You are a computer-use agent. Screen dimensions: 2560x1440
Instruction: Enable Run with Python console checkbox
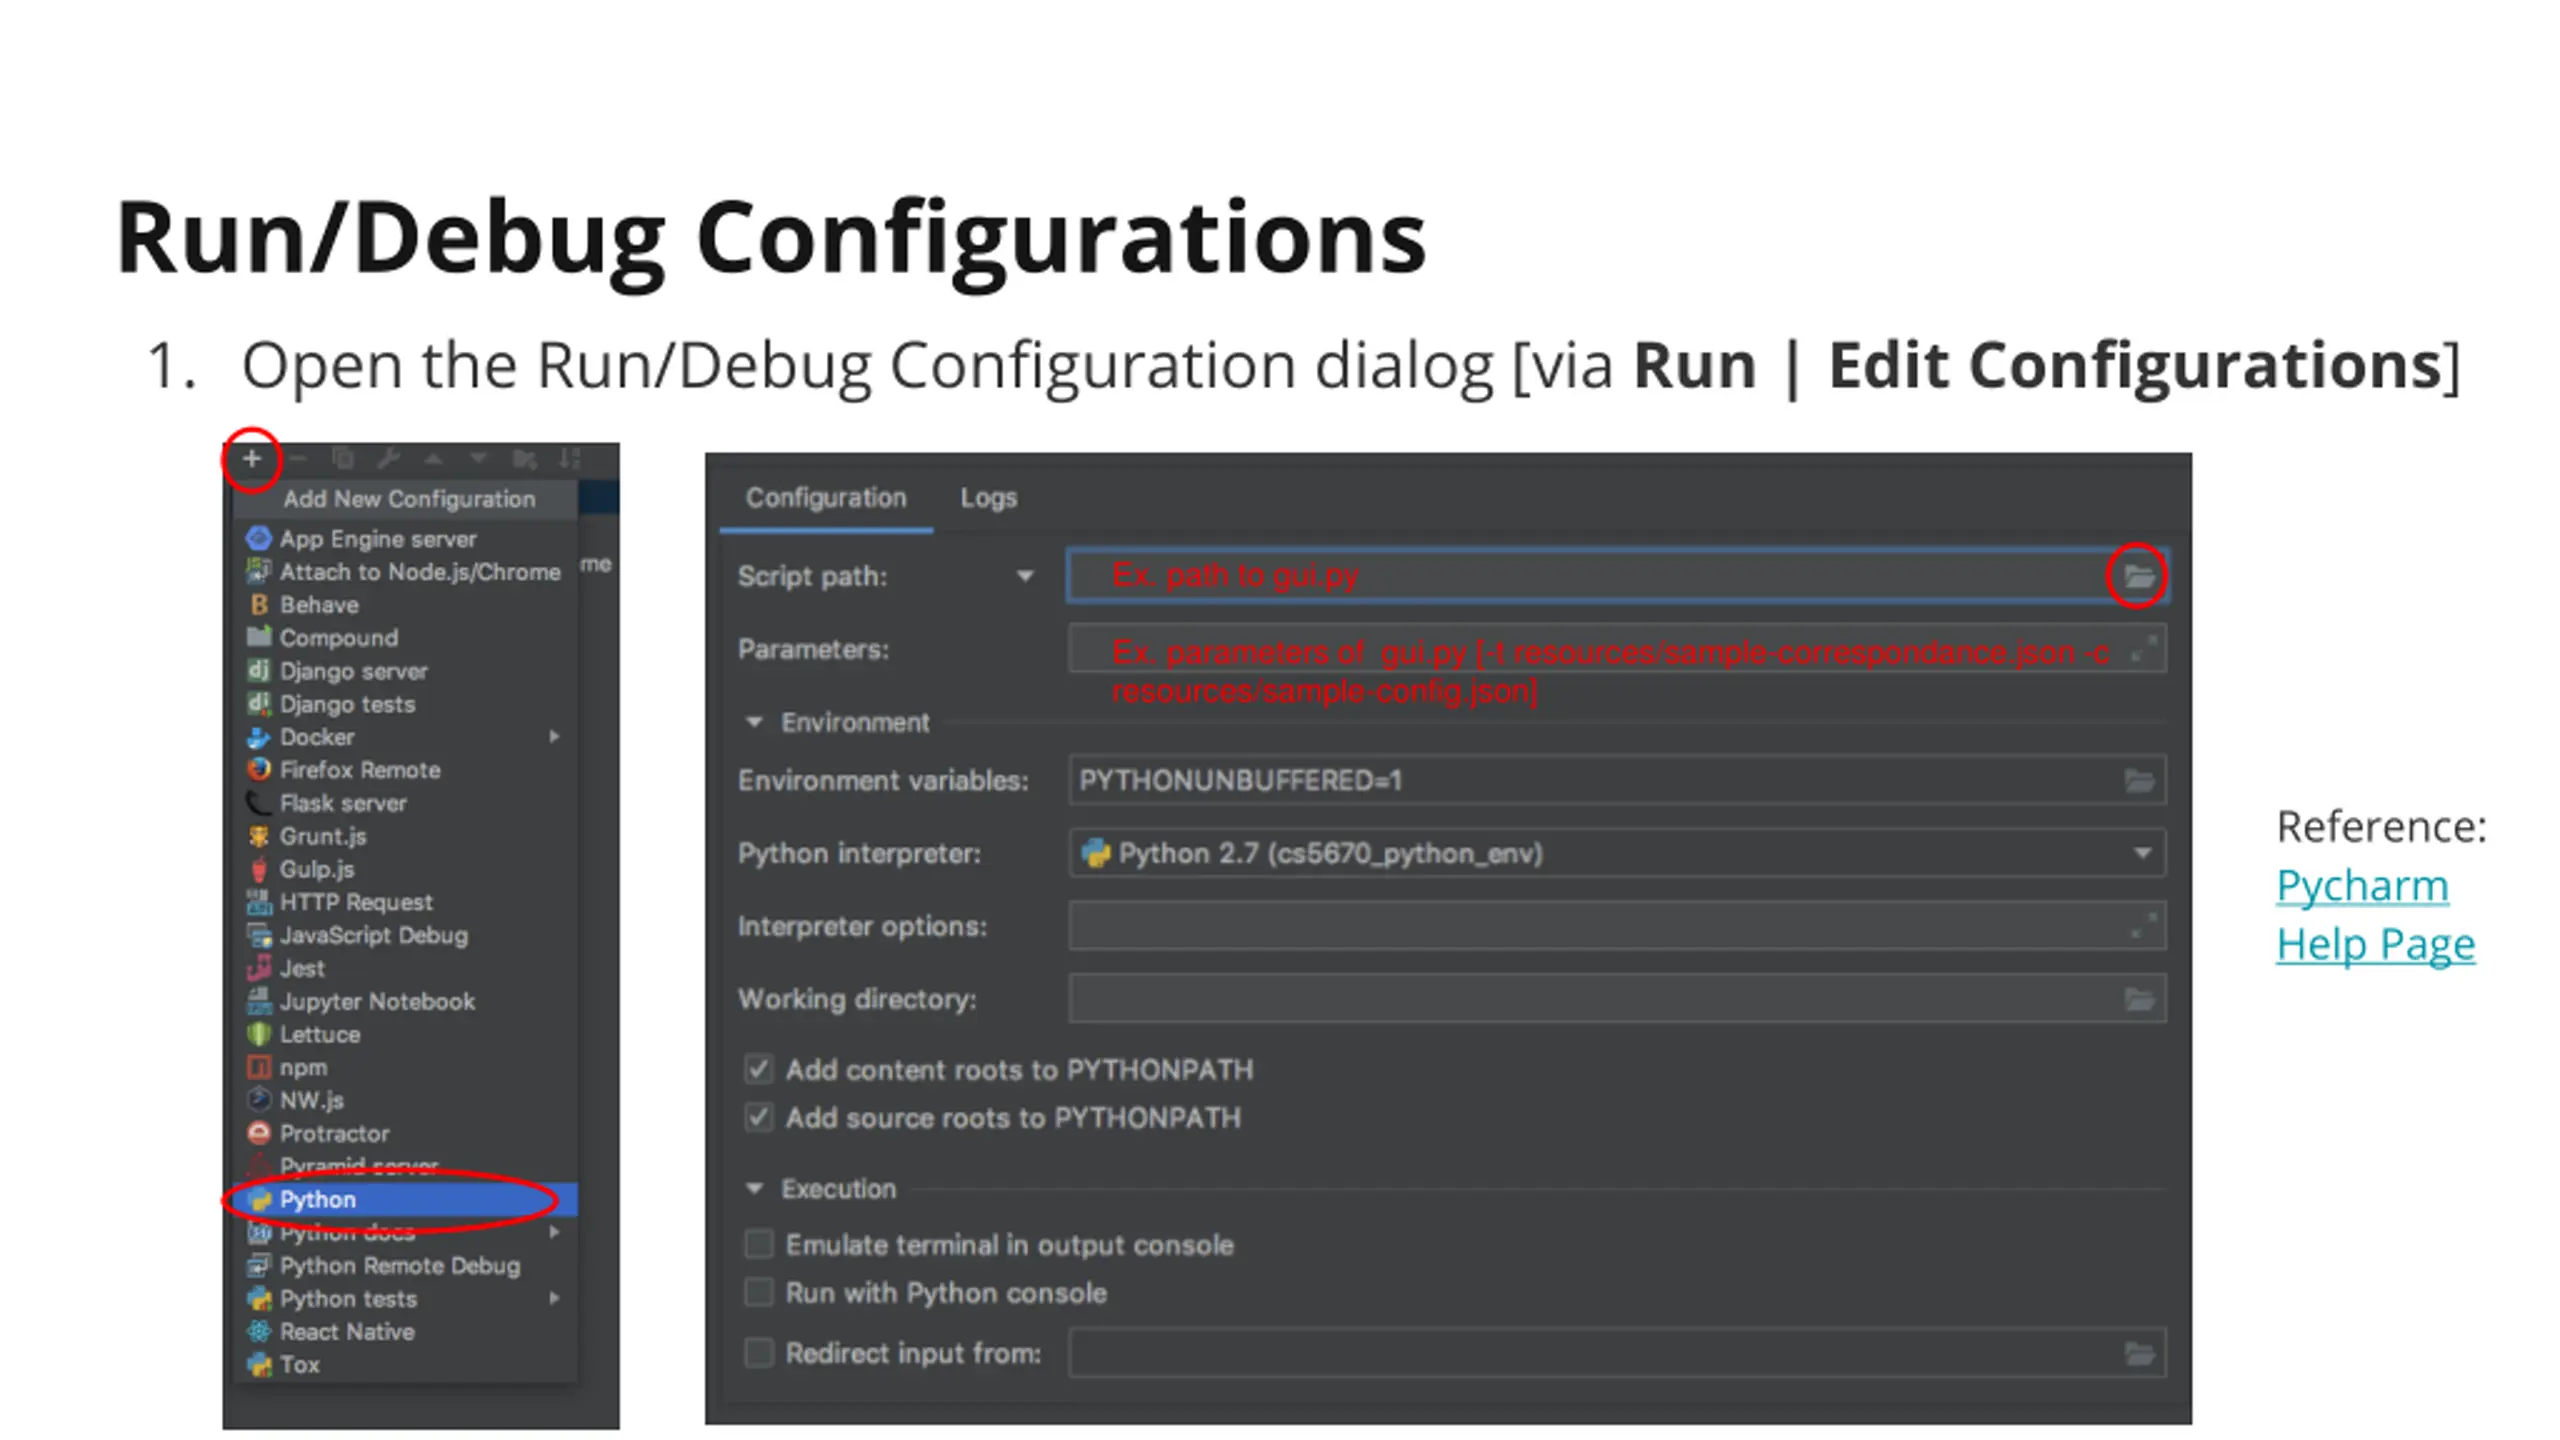pyautogui.click(x=759, y=1293)
